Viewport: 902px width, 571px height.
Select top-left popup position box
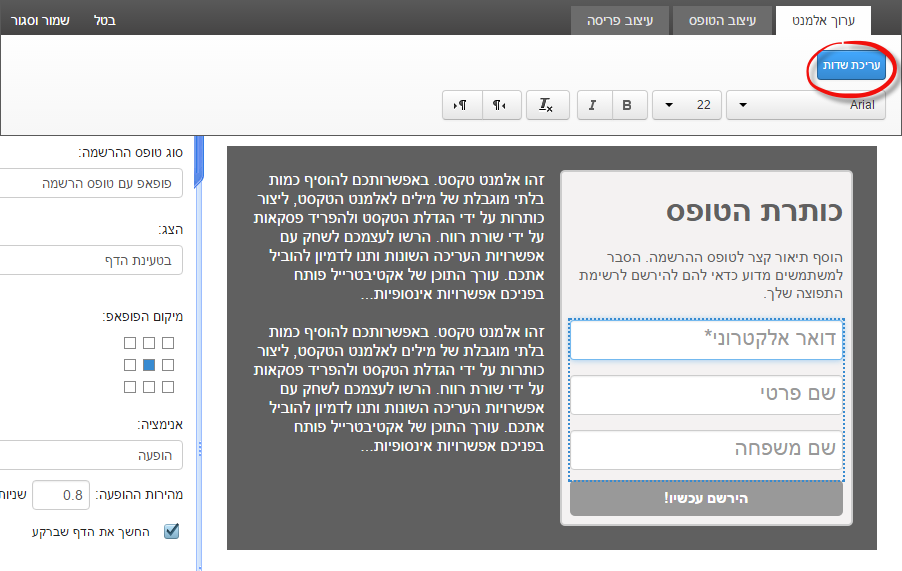pos(130,343)
